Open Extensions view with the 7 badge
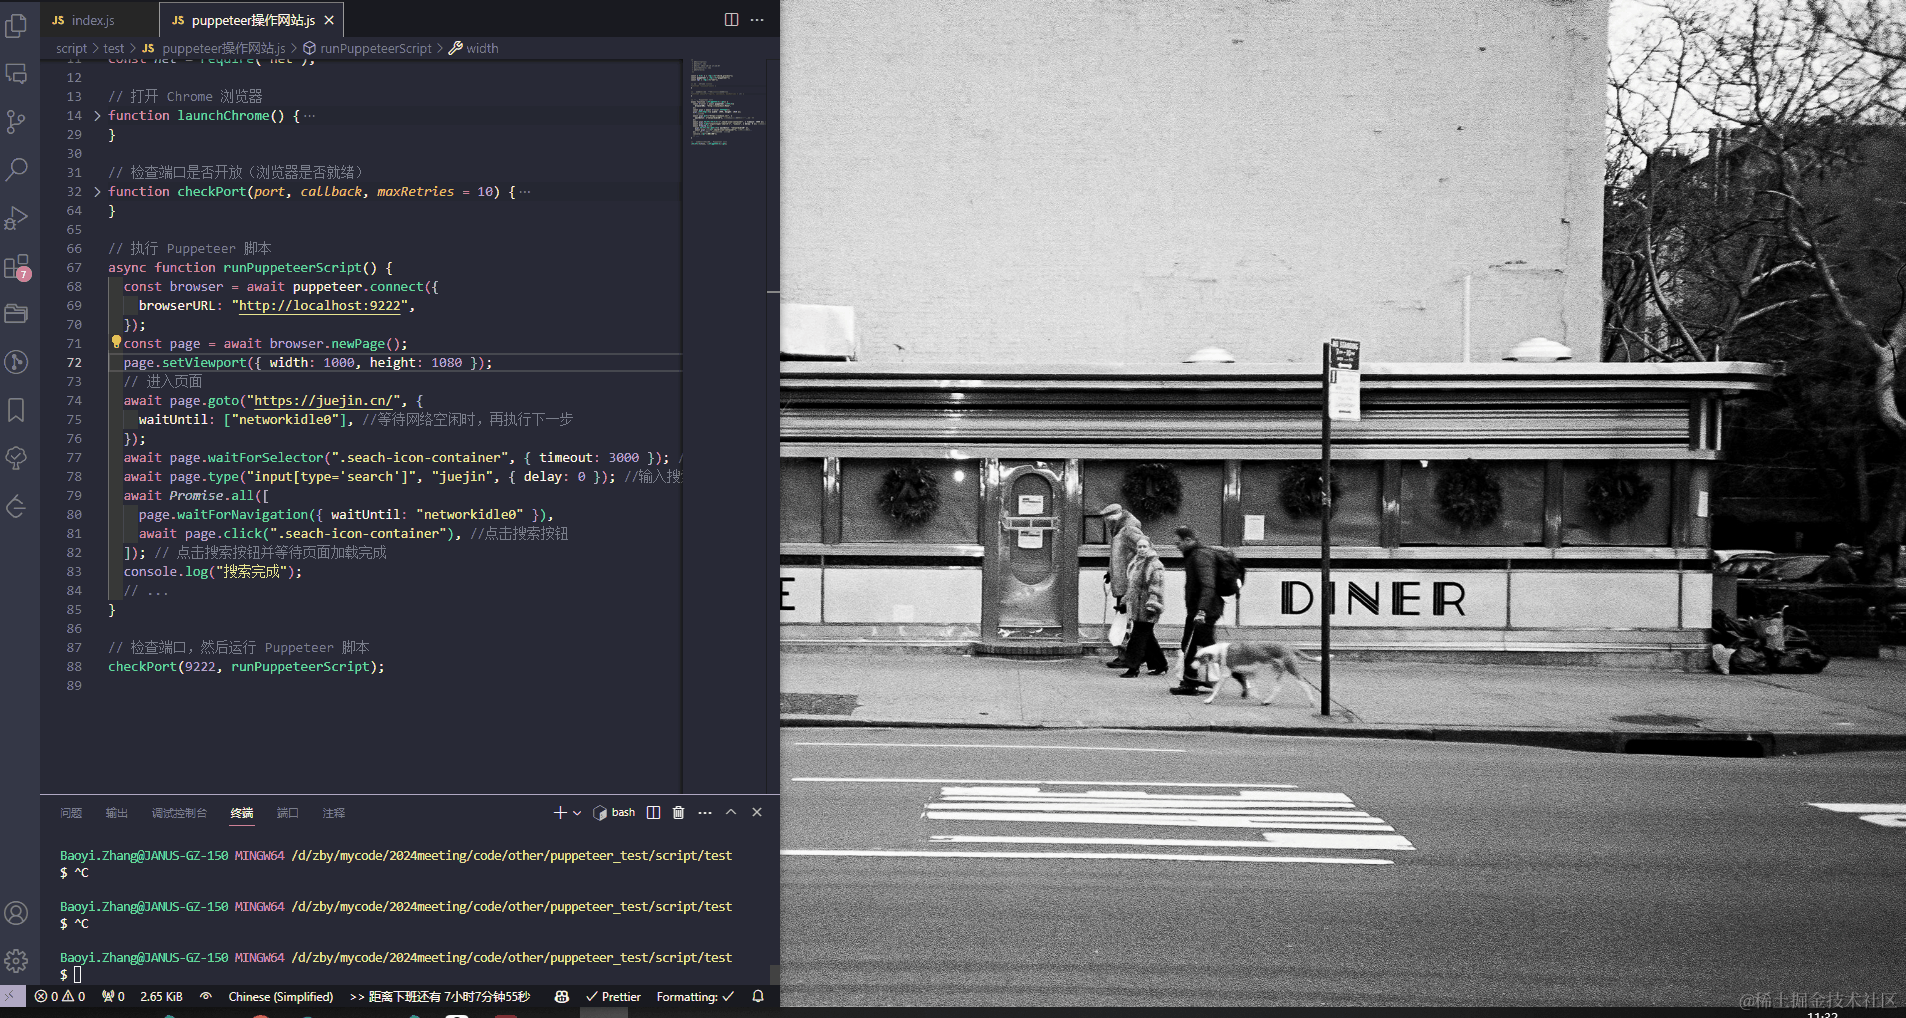The width and height of the screenshot is (1906, 1018). coord(16,267)
